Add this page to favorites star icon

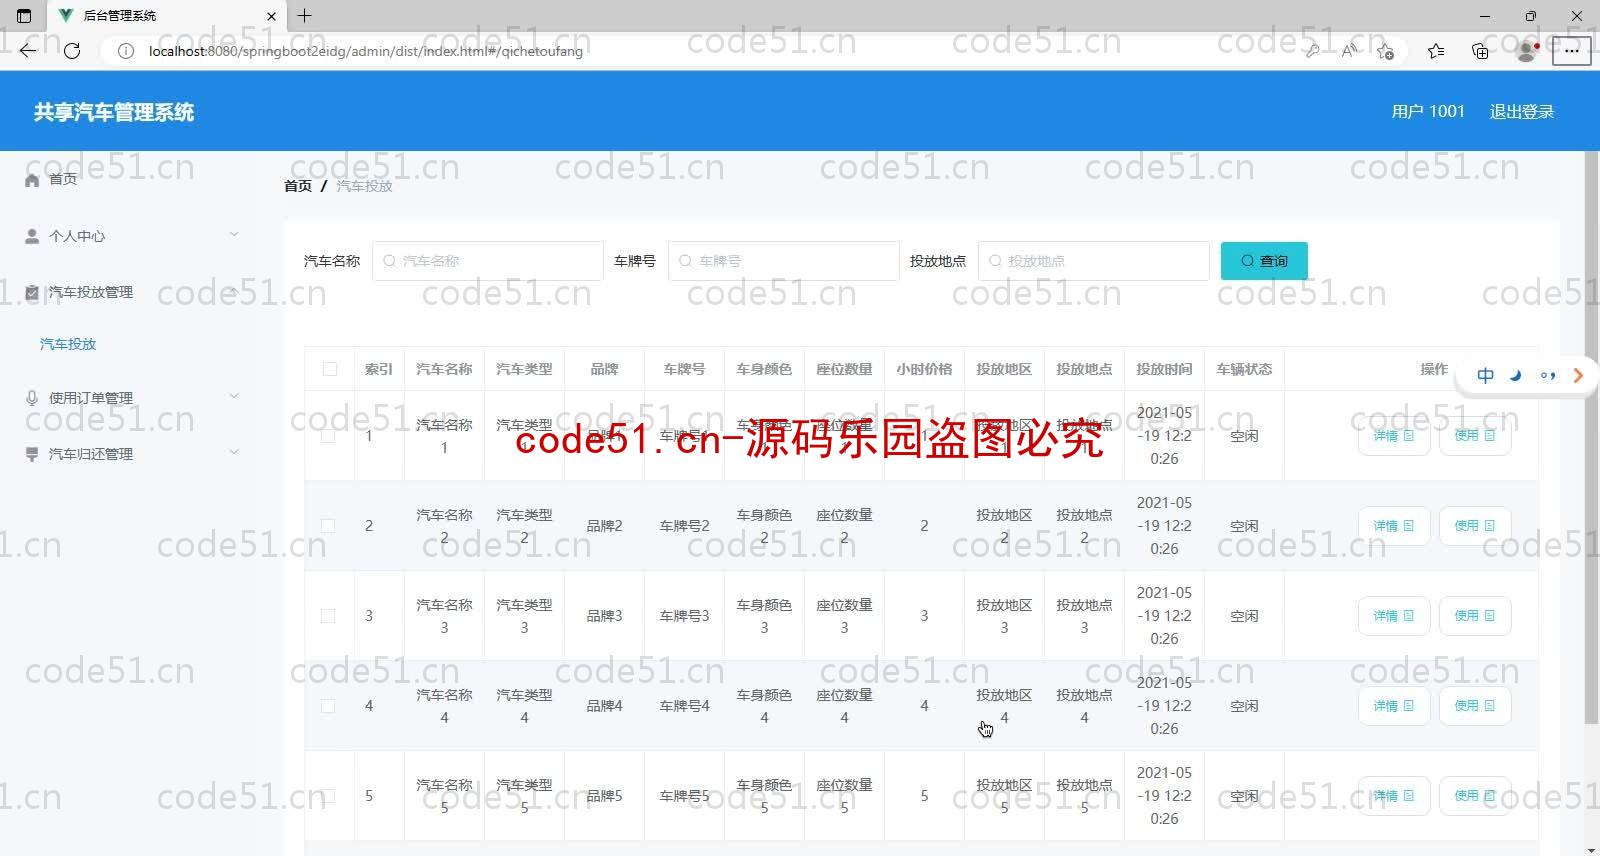coord(1385,51)
